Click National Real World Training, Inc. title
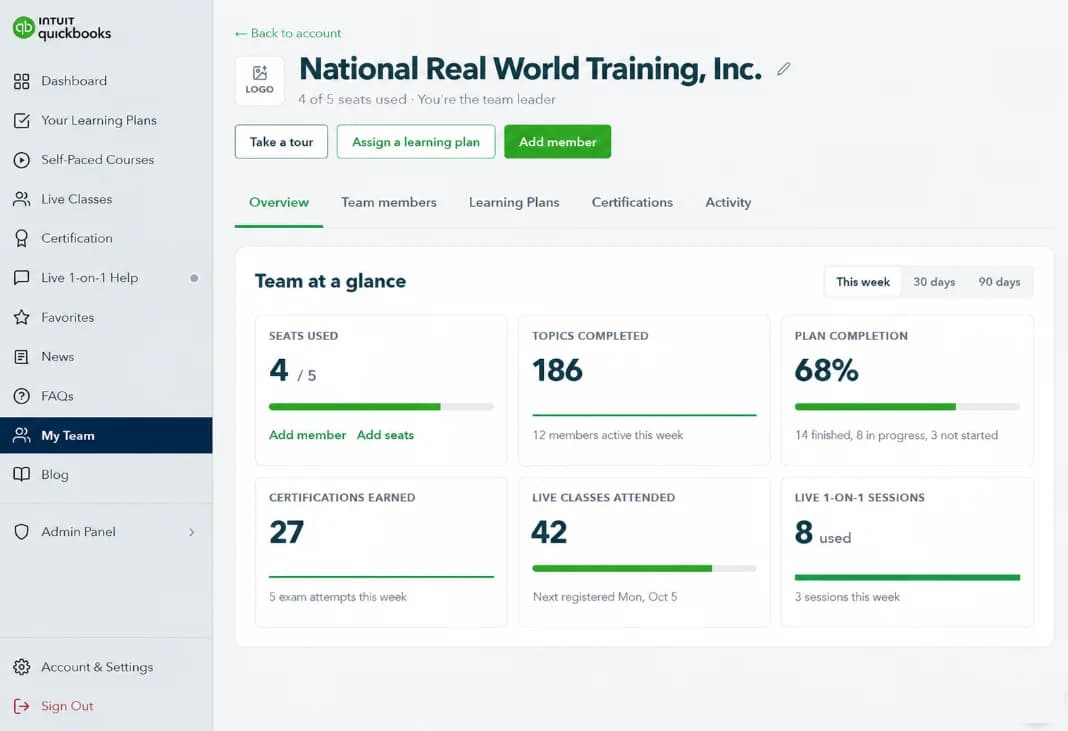This screenshot has height=731, width=1068. point(531,69)
